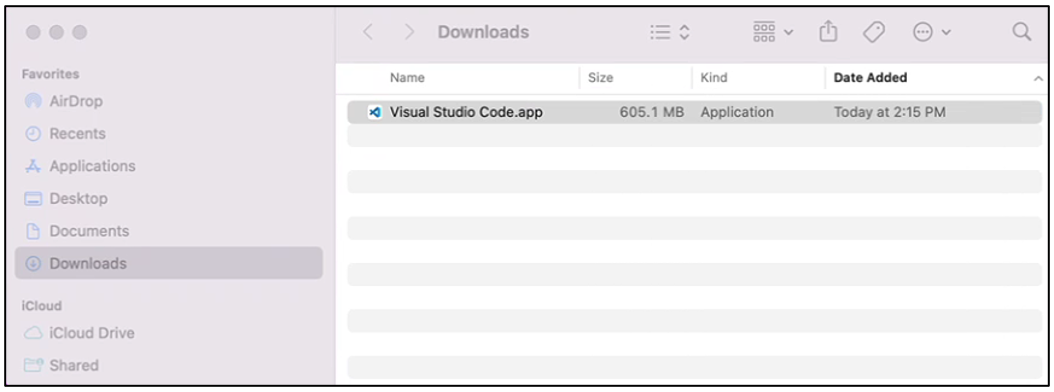Click the zoom window button
This screenshot has height=392, width=1054.
pyautogui.click(x=79, y=32)
